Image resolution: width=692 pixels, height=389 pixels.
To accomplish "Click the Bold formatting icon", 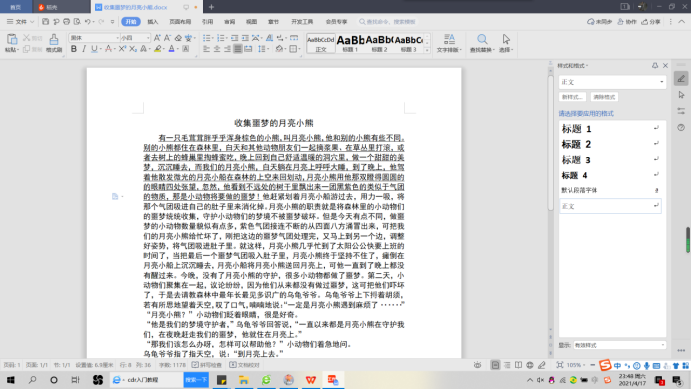I will point(74,49).
